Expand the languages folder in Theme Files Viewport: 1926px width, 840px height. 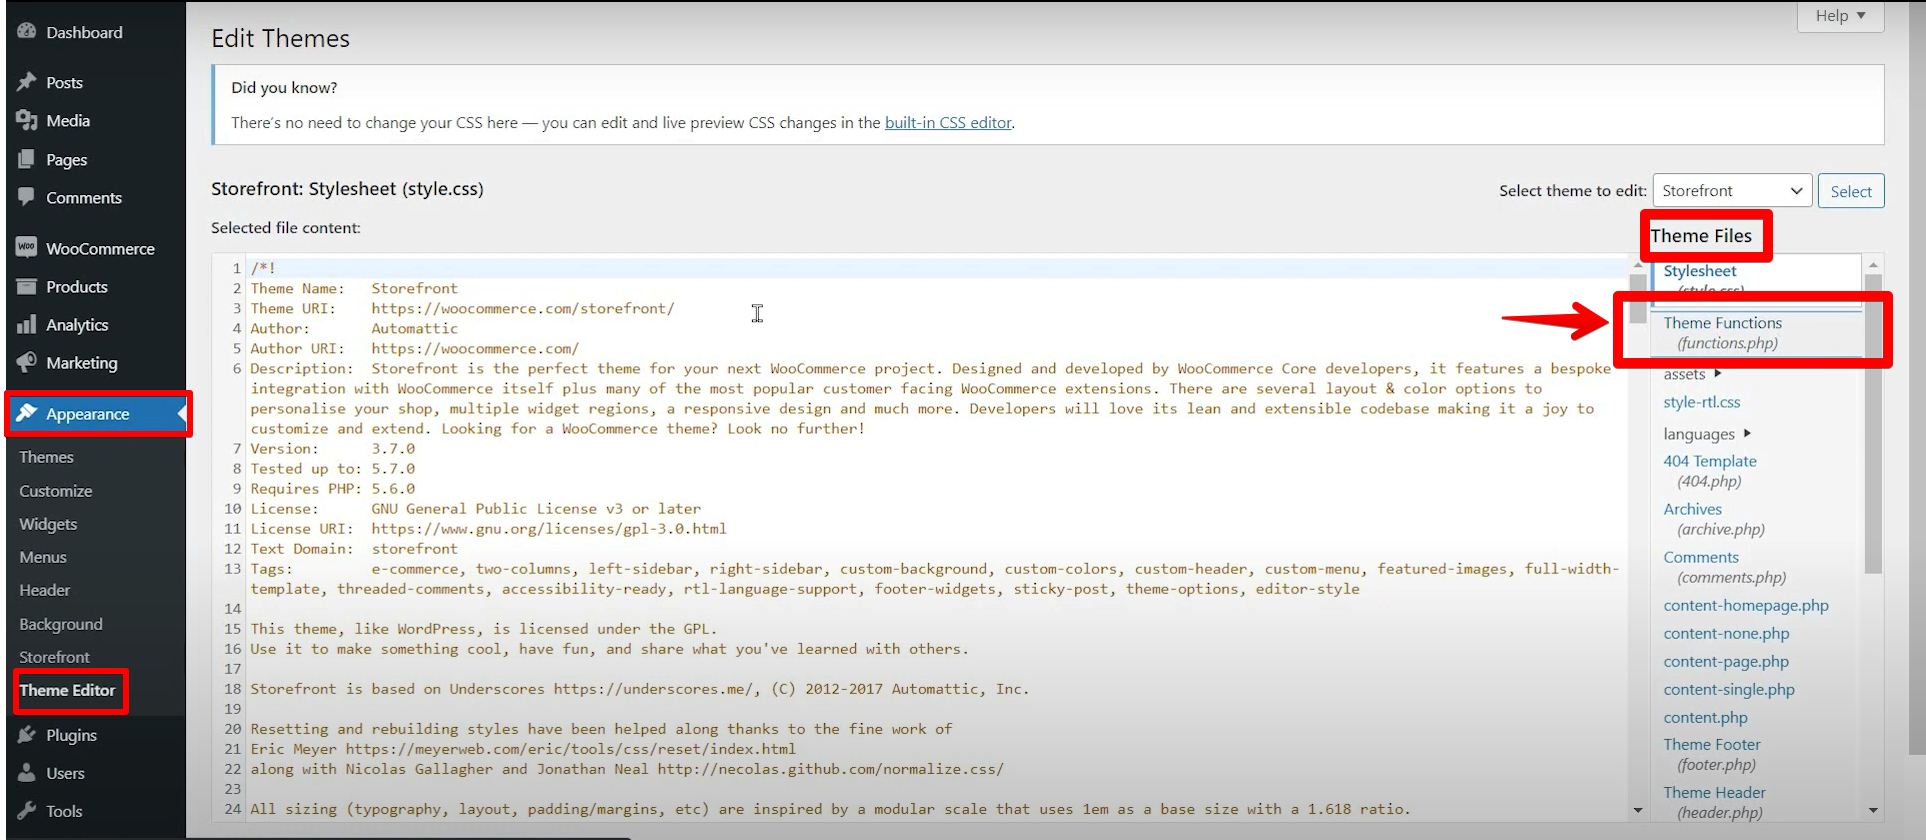tap(1706, 434)
